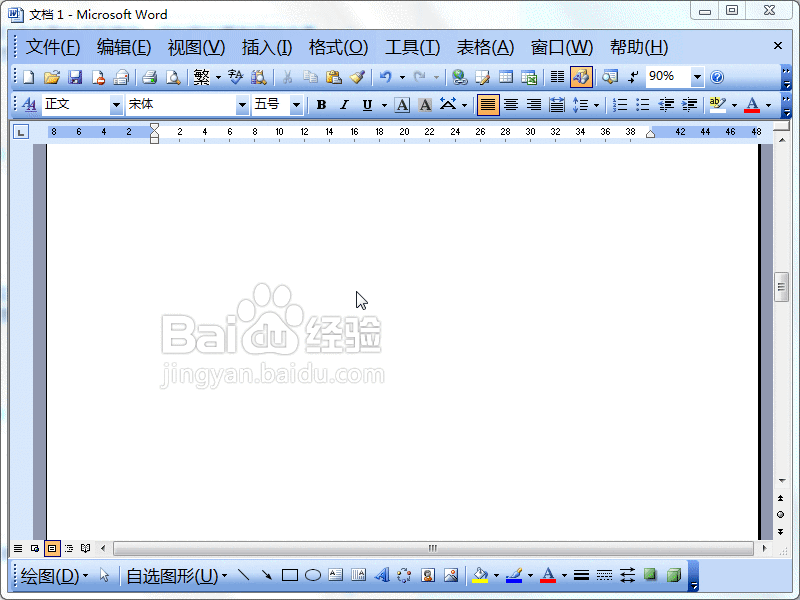800x600 pixels.
Task: Switch to Outline view
Action: (69, 548)
